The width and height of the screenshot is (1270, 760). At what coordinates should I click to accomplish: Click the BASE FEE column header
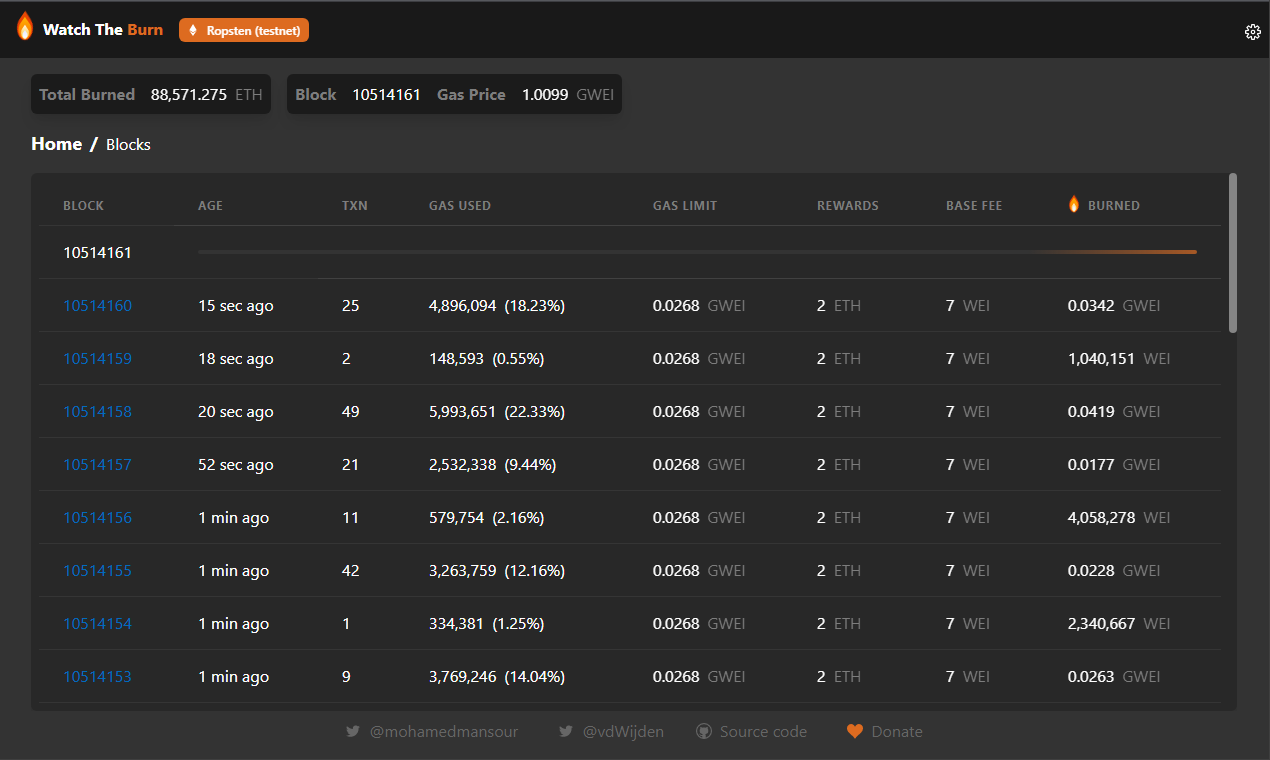[974, 205]
